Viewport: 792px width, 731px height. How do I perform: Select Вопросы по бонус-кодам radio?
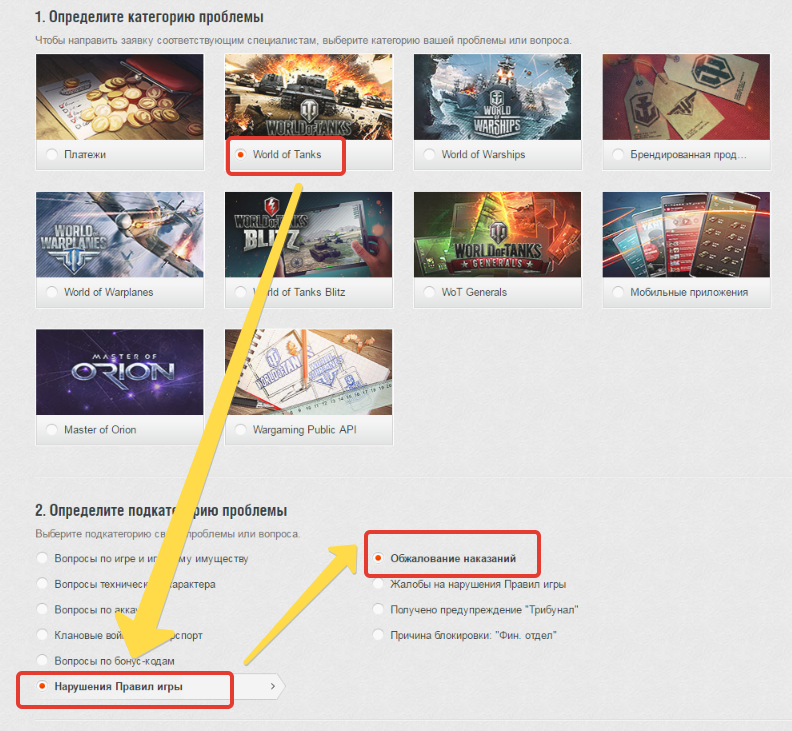[x=42, y=660]
